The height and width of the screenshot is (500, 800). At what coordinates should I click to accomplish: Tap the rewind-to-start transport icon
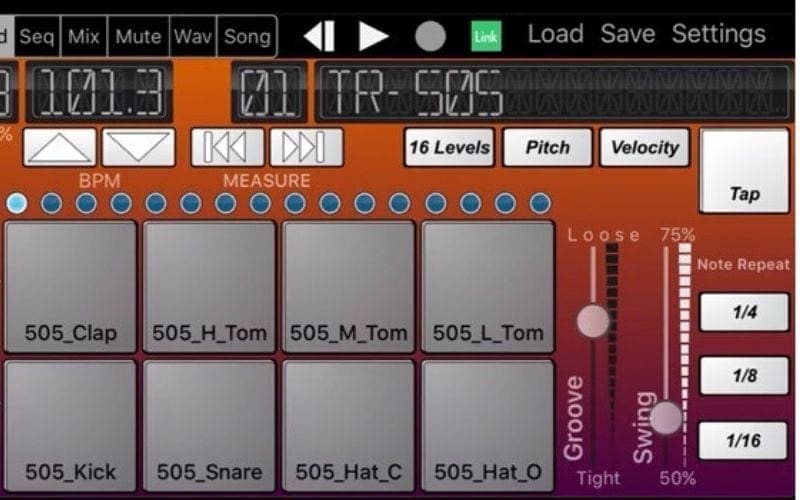[319, 36]
